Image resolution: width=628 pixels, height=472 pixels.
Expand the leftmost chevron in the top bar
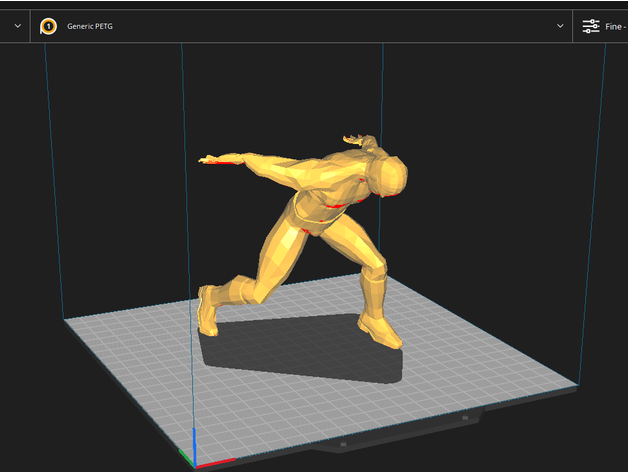pos(18,26)
